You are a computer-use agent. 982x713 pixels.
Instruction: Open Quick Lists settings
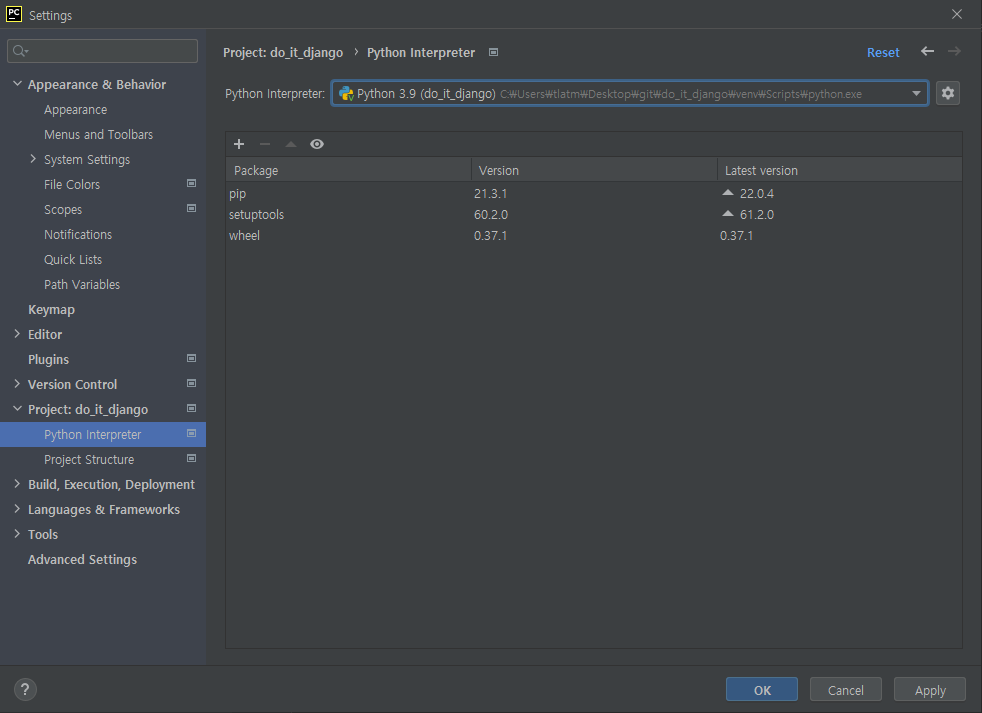(x=73, y=259)
